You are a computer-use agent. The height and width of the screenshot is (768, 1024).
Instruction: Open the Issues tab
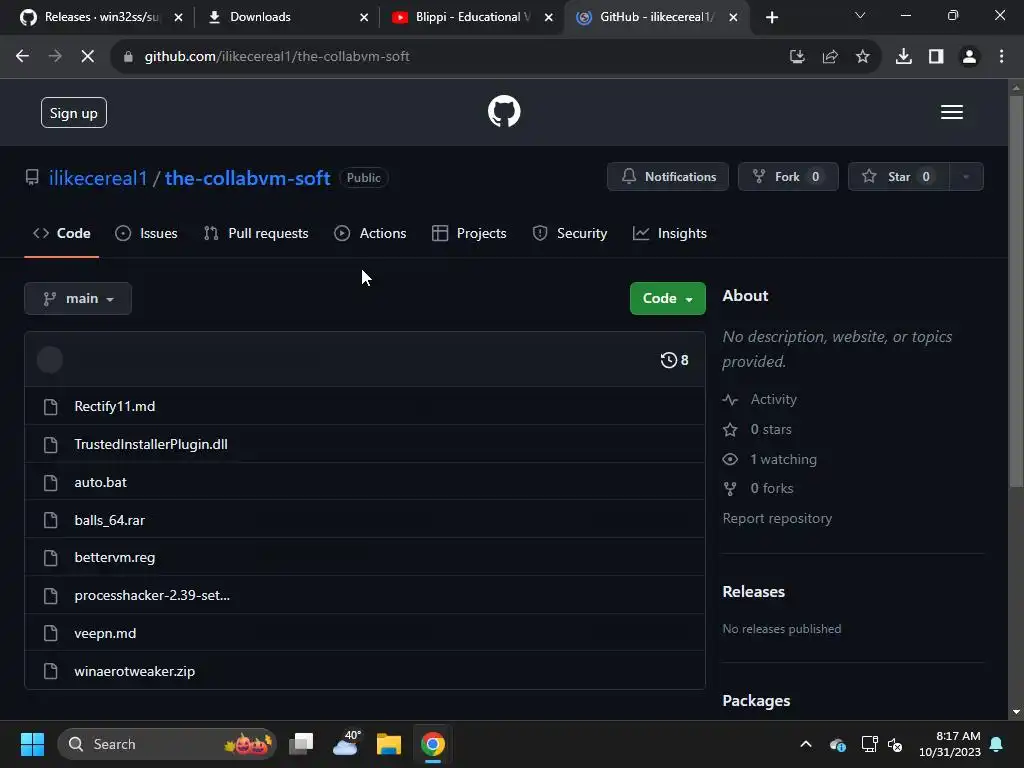(146, 234)
